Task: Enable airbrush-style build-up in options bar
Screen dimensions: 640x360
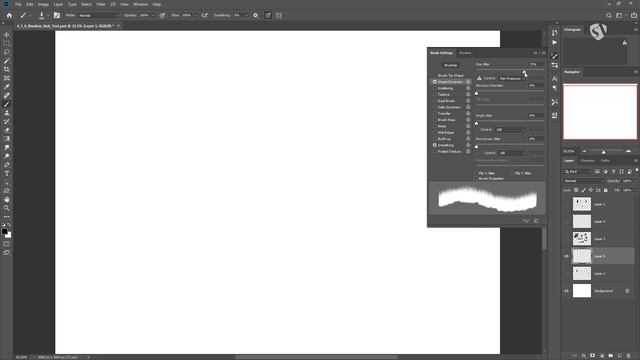Action: (204, 16)
